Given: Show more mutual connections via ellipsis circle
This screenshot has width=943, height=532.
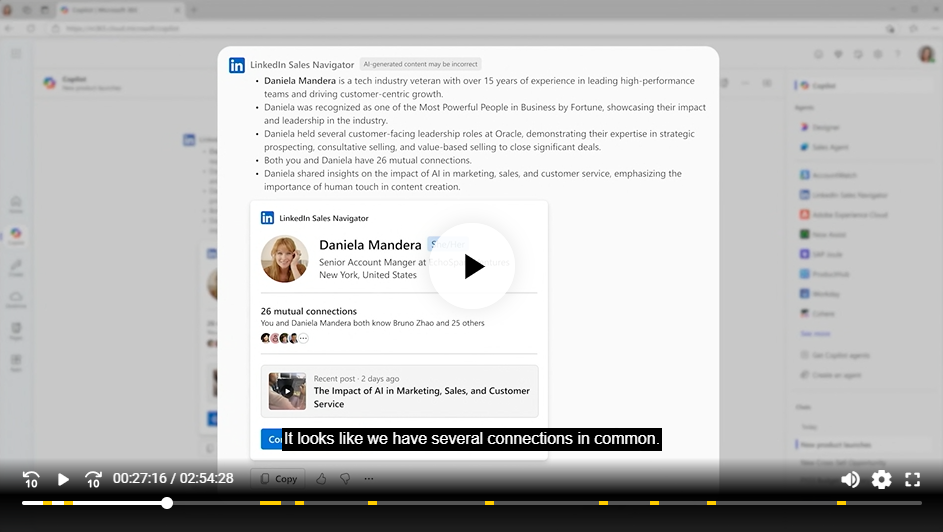Looking at the screenshot, I should 304,338.
